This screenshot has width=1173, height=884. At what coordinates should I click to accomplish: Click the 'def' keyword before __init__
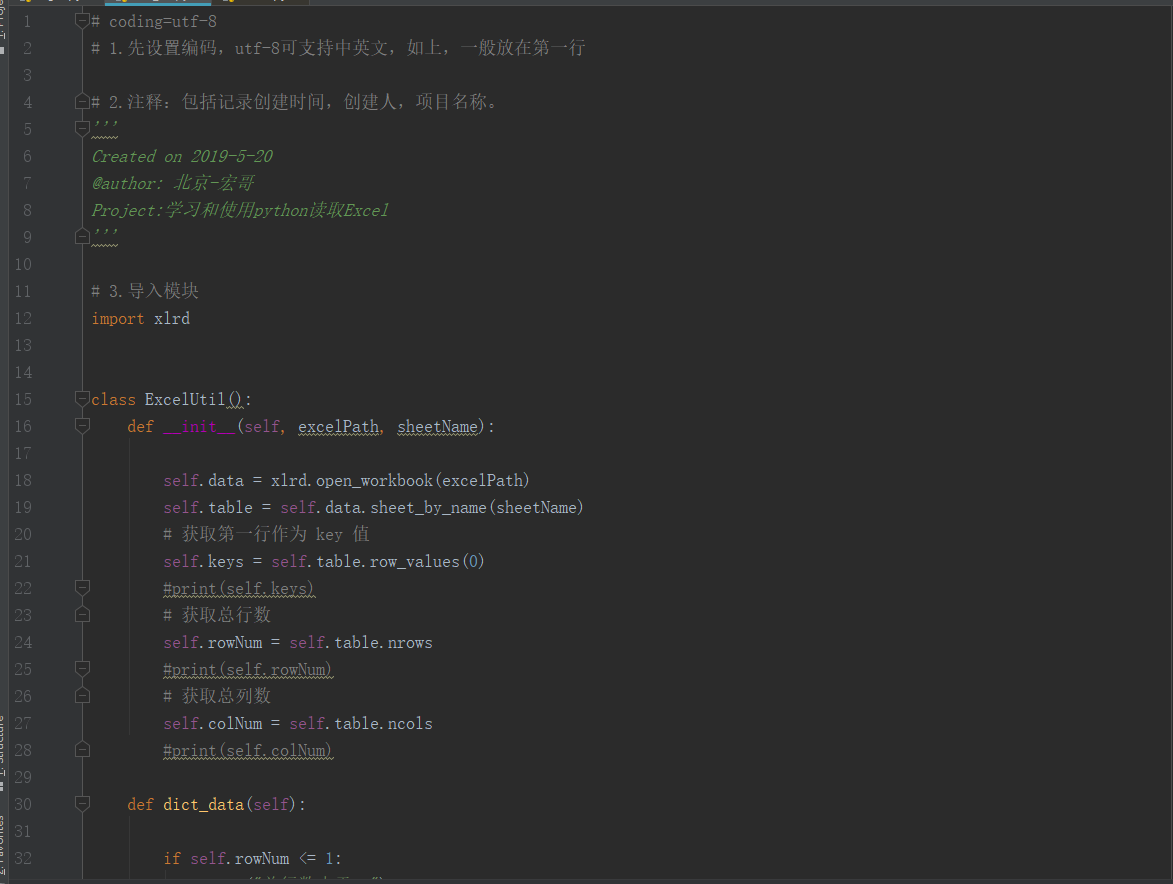click(x=141, y=426)
